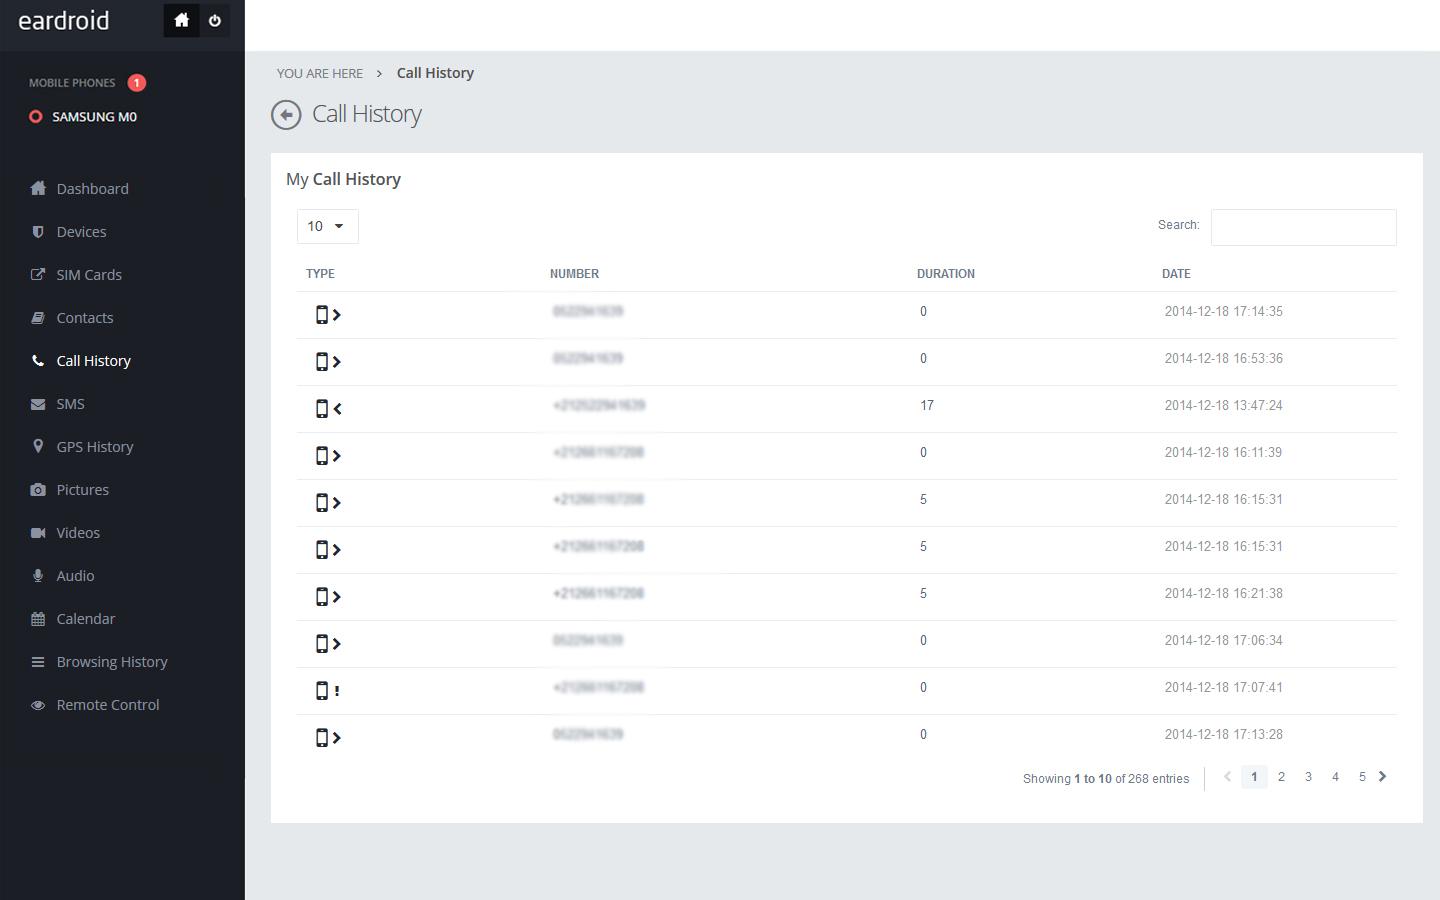
Task: Sort table by NUMBER column
Action: [x=574, y=274]
